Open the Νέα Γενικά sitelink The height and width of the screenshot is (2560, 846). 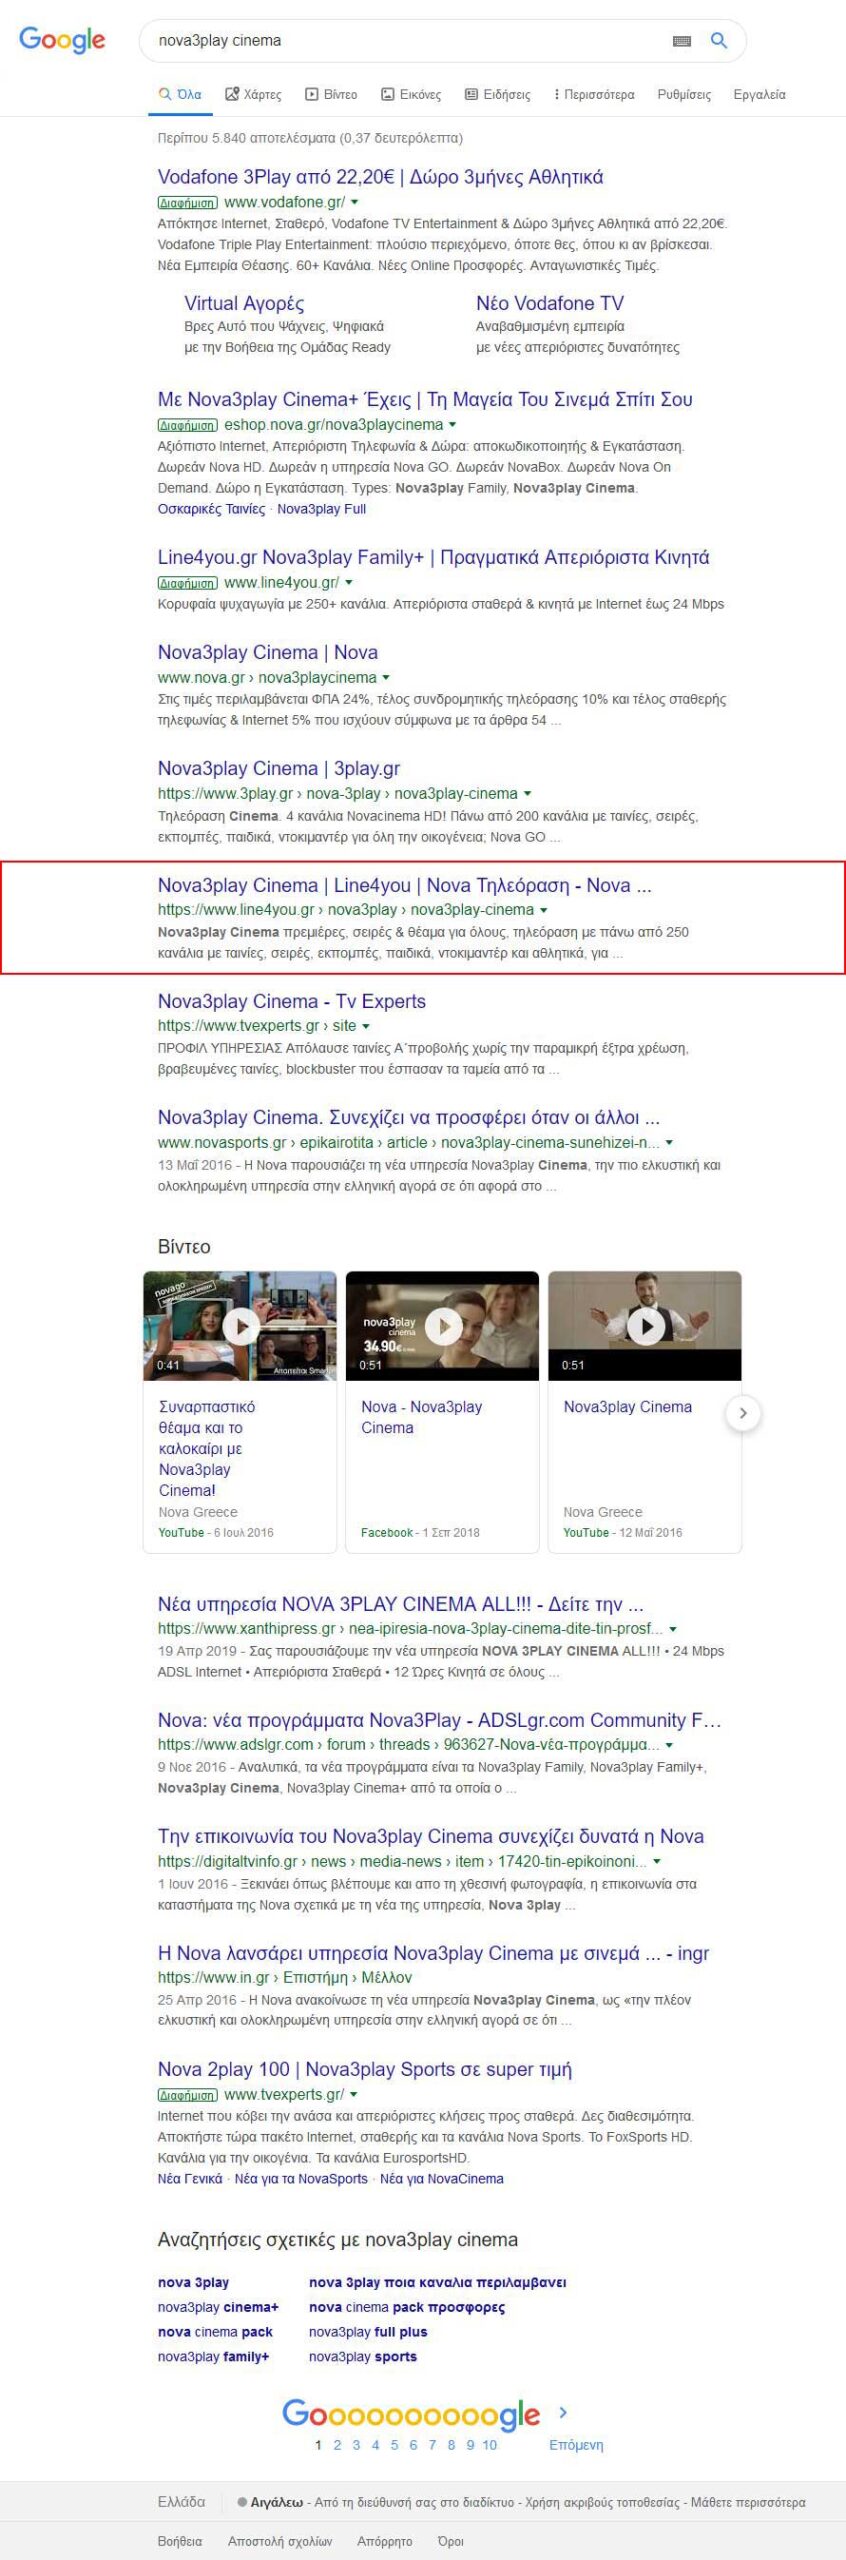190,2179
